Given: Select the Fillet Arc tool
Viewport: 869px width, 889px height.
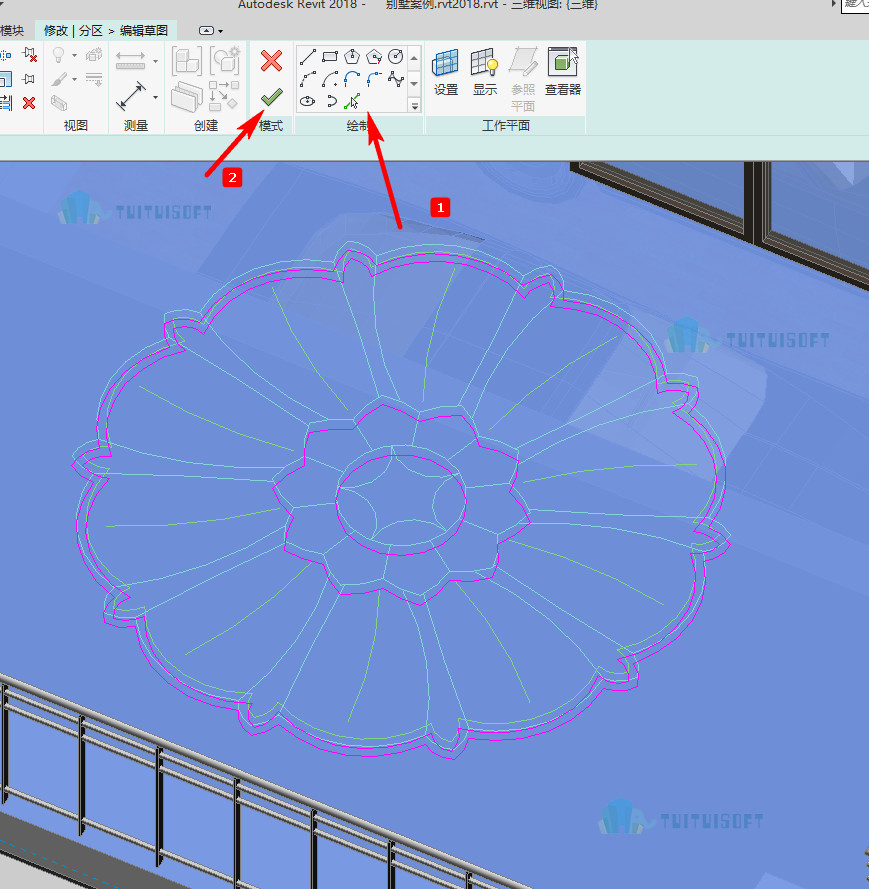Looking at the screenshot, I should pos(374,79).
